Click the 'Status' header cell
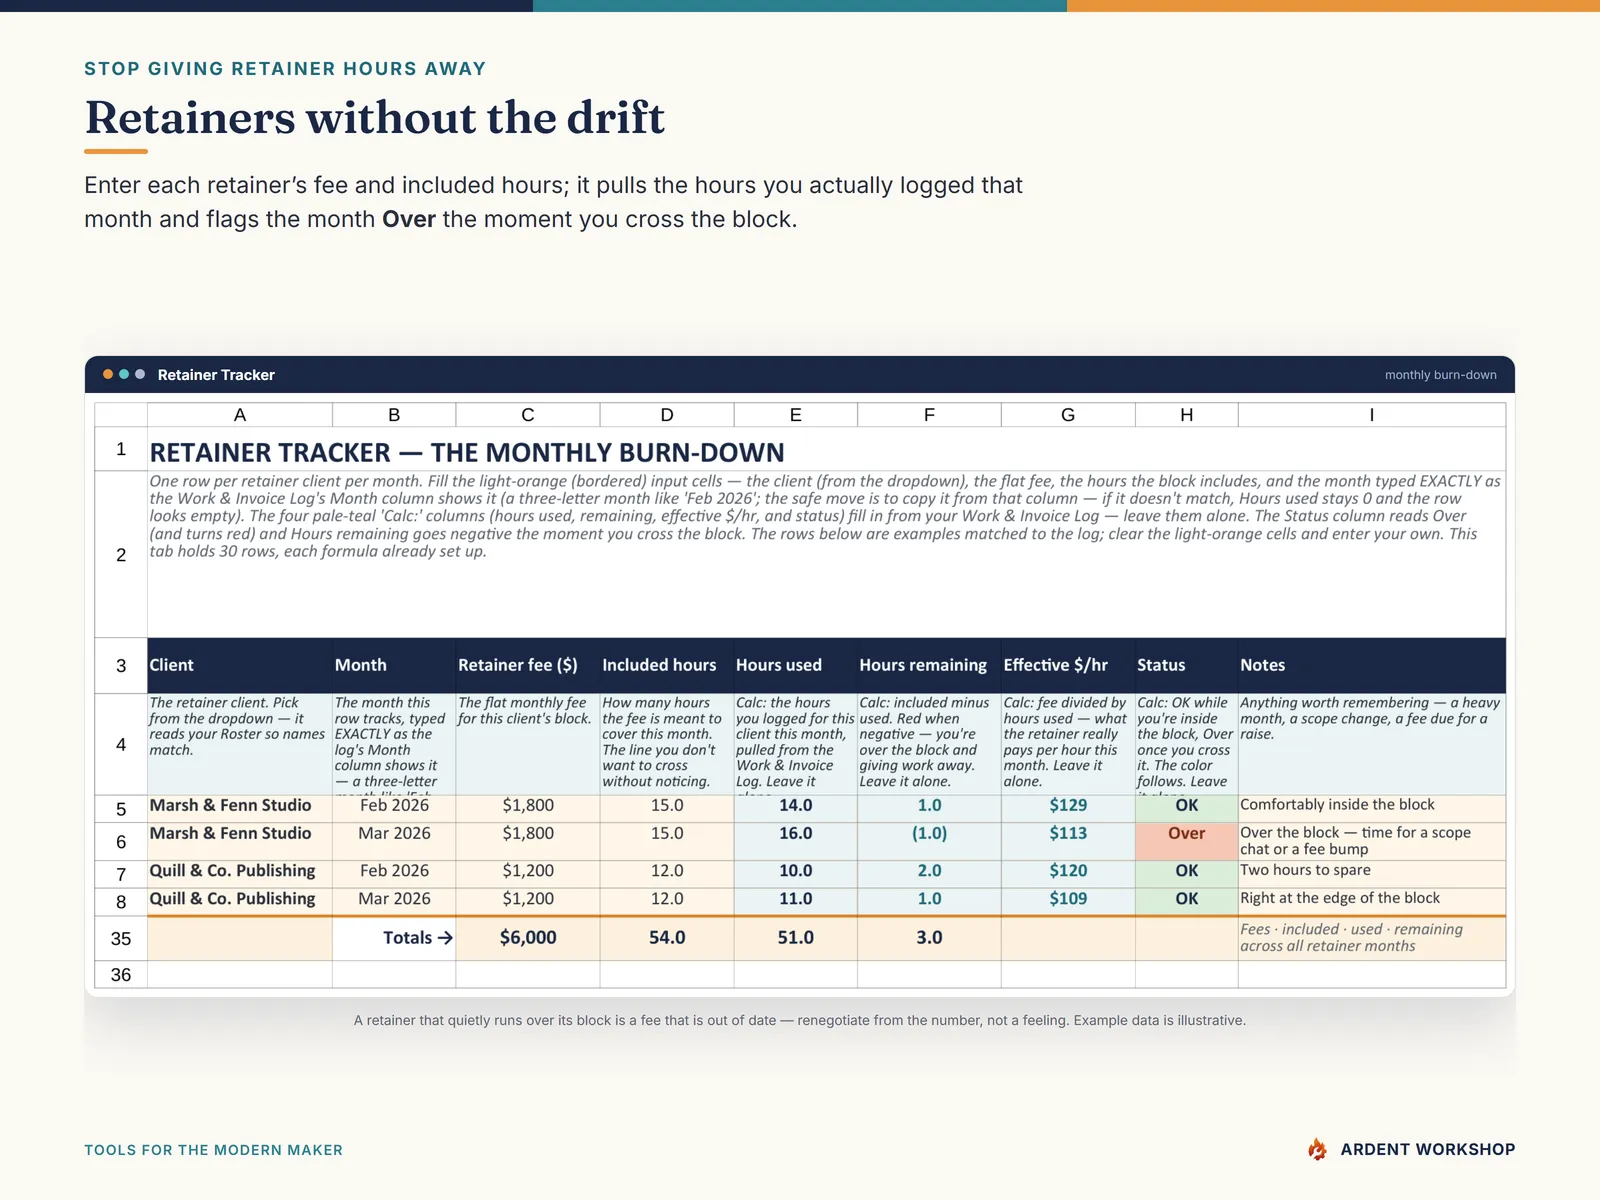This screenshot has height=1200, width=1600. pyautogui.click(x=1187, y=666)
